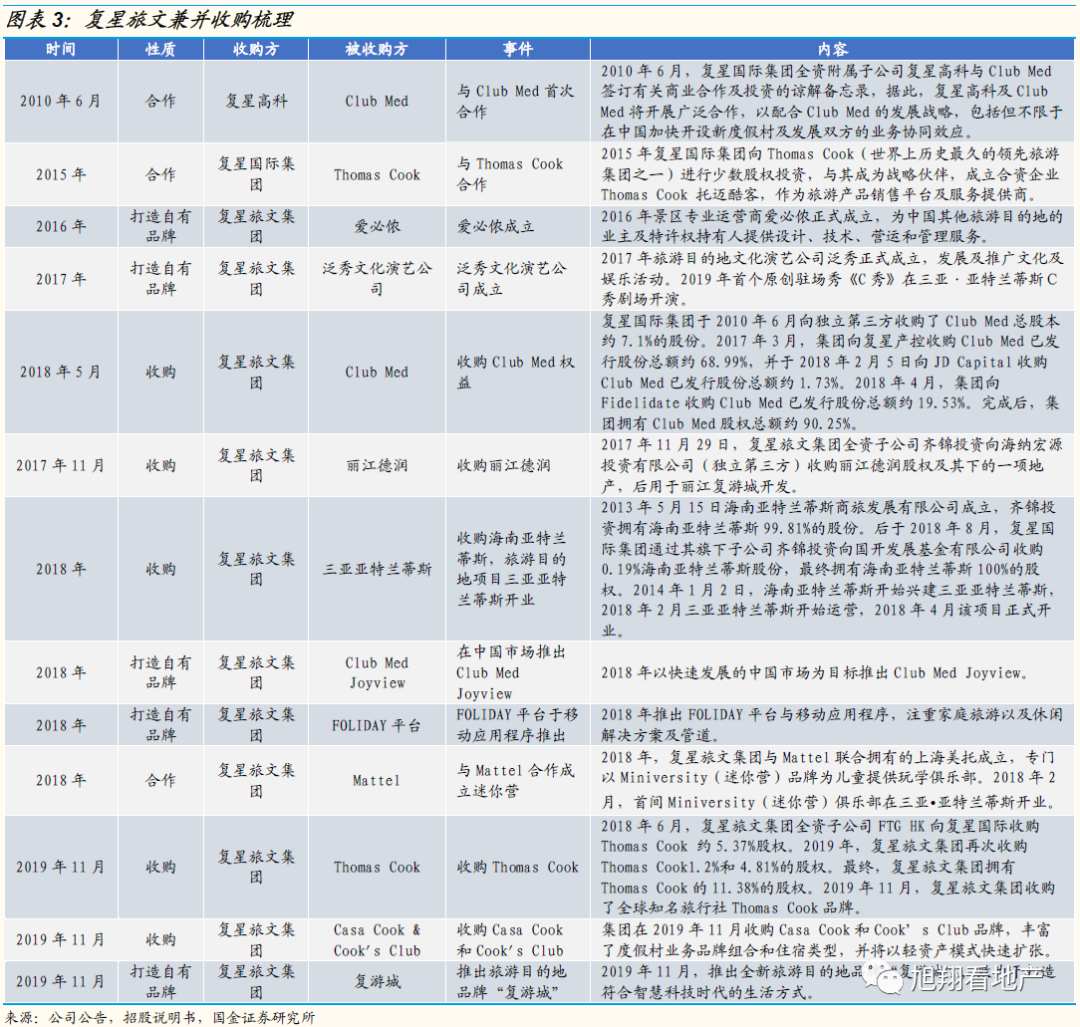Click the Club Med Joyview target cell
1080x1027 pixels.
click(x=377, y=672)
